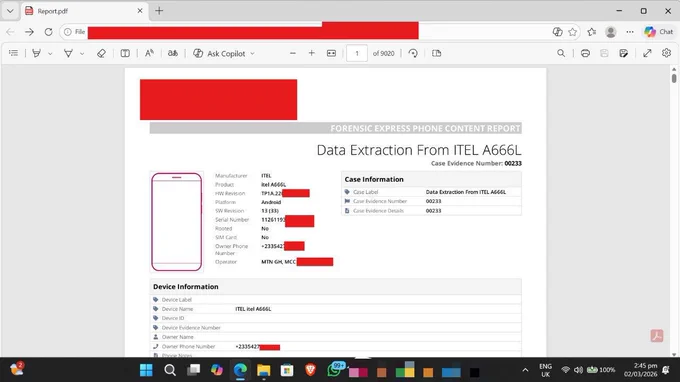Click Save as icon
Screen dimensions: 680x382
tap(624, 53)
